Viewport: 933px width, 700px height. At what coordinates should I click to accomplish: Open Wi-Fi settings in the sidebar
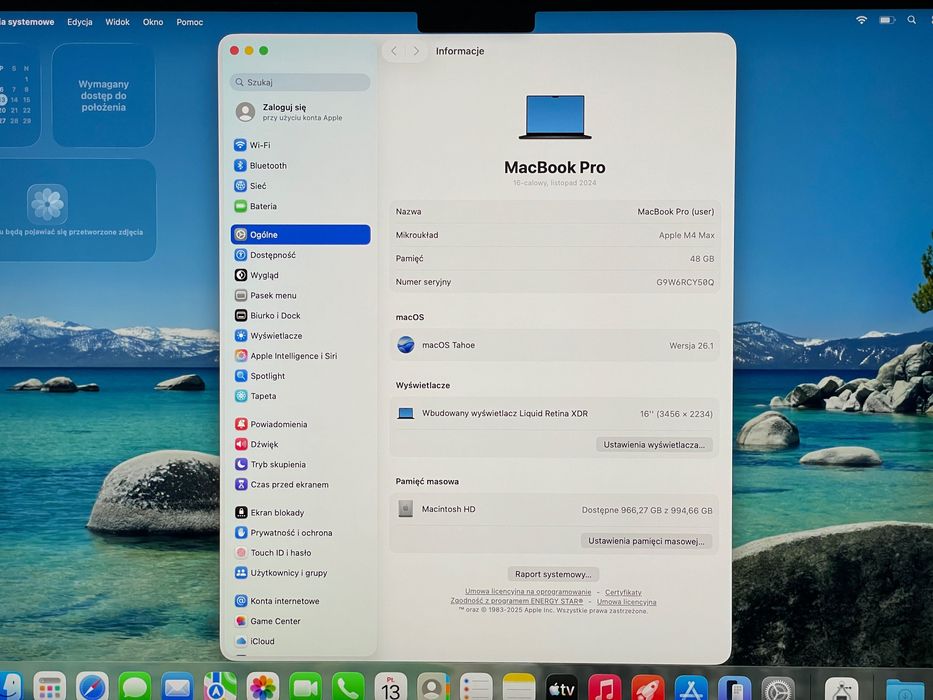point(300,145)
